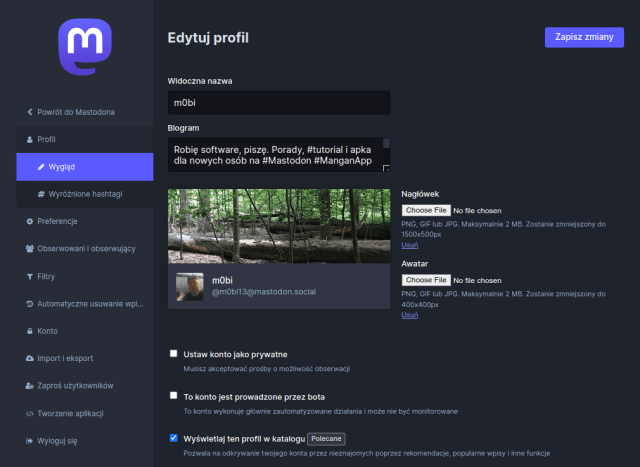
Task: Open Automatyczne usuwanie wpisów settings
Action: coord(84,303)
